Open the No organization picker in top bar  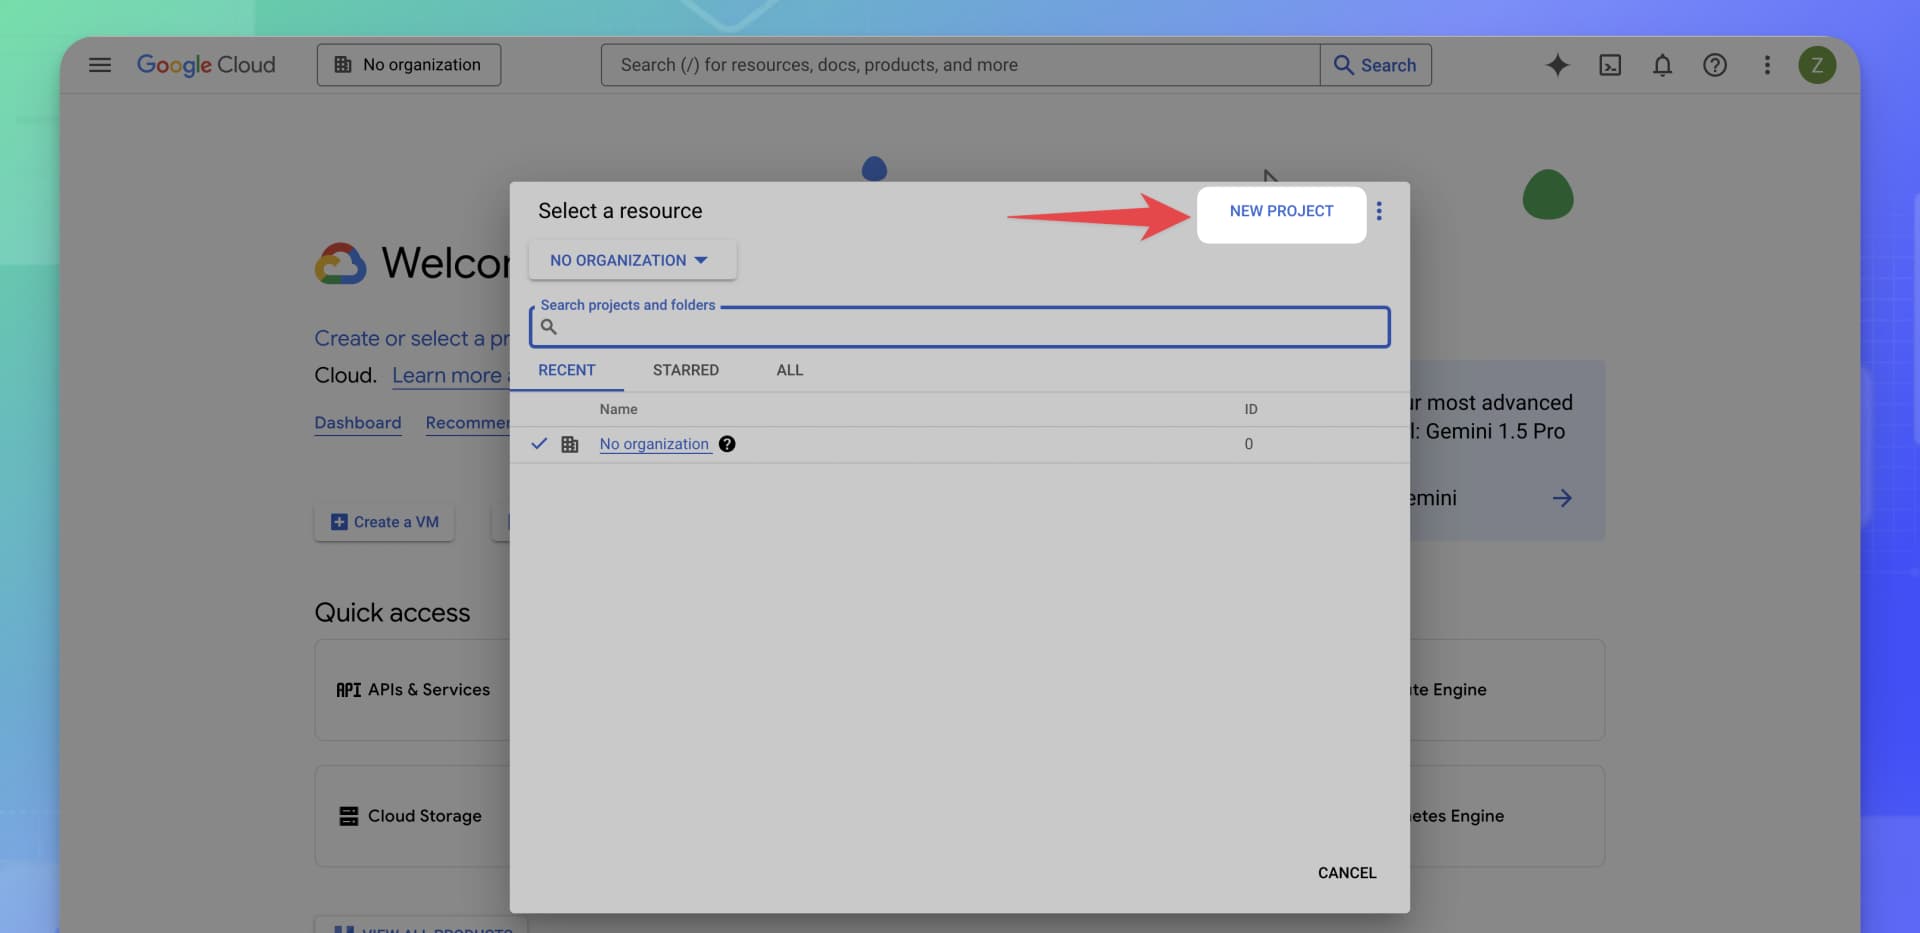pos(408,64)
